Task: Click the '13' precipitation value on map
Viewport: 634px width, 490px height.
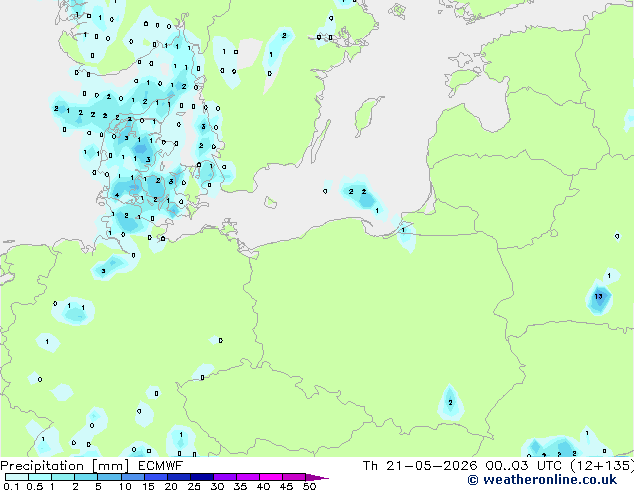Action: (x=598, y=296)
